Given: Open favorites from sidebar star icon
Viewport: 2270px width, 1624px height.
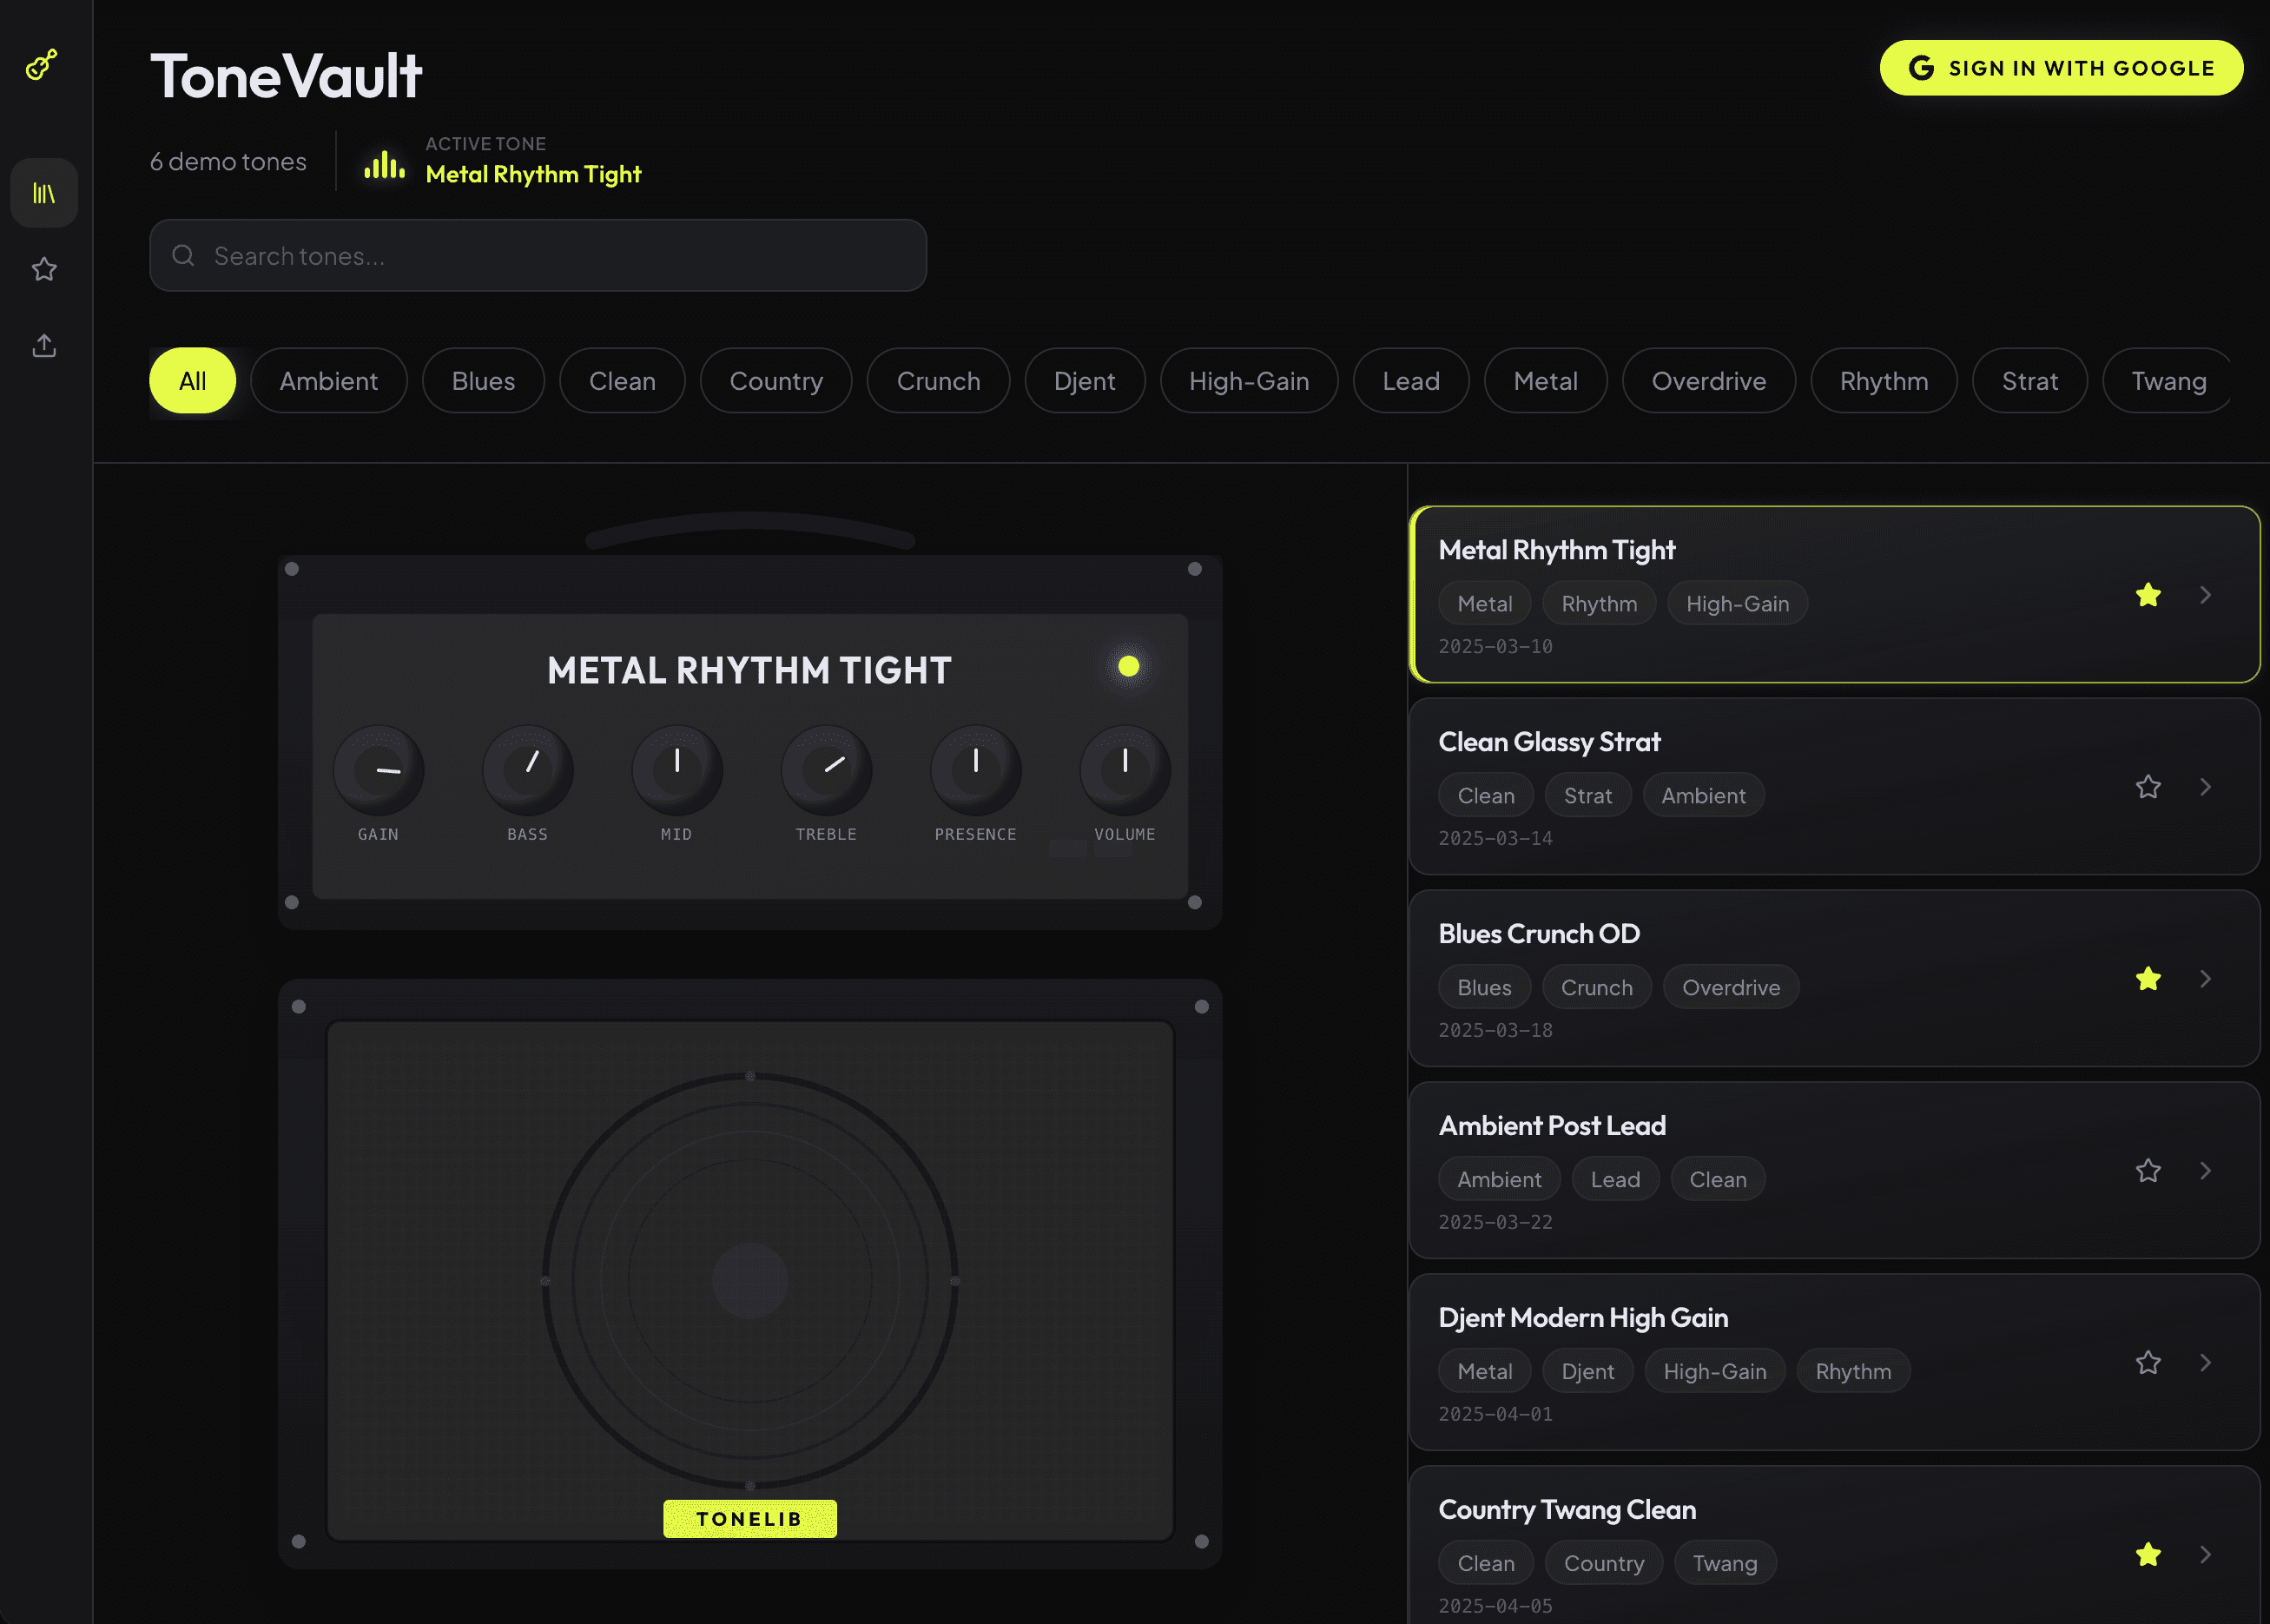Looking at the screenshot, I should tap(44, 269).
